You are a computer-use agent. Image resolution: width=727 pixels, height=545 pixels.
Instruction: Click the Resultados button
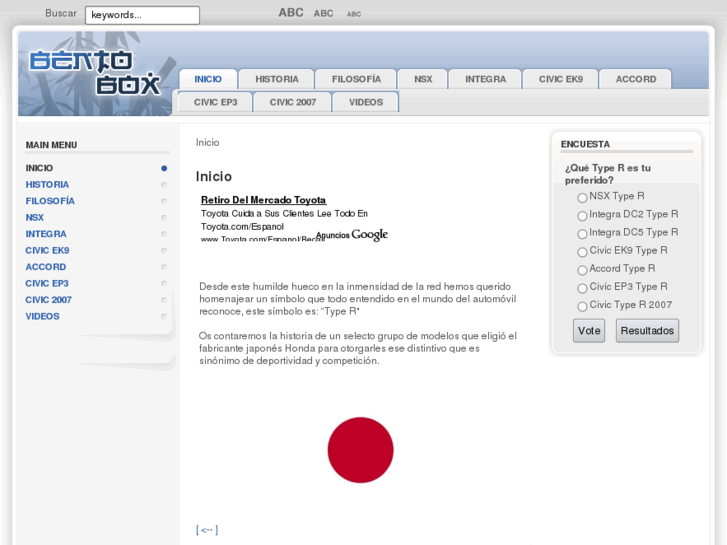pyautogui.click(x=647, y=331)
